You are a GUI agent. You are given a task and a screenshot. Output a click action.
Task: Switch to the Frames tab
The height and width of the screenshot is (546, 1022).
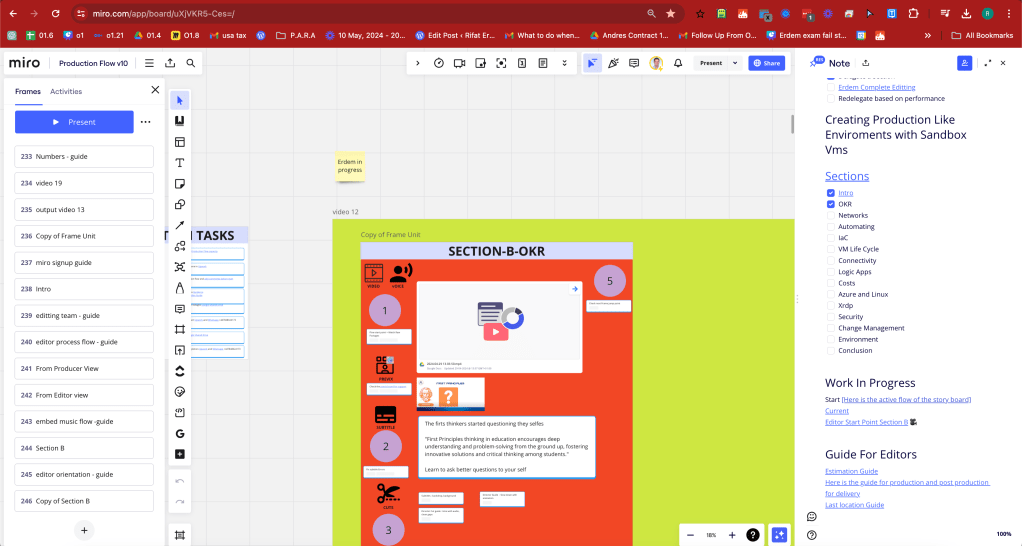click(28, 91)
